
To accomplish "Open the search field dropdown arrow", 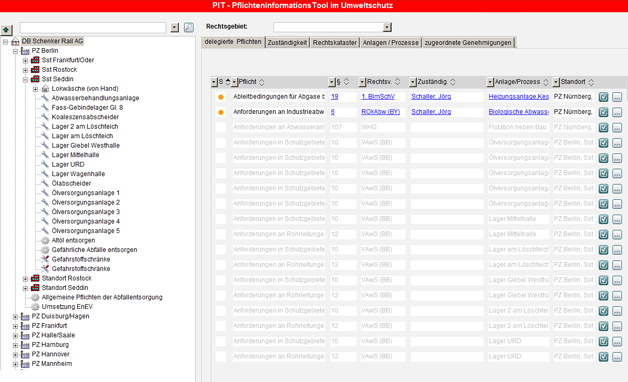I will [175, 27].
